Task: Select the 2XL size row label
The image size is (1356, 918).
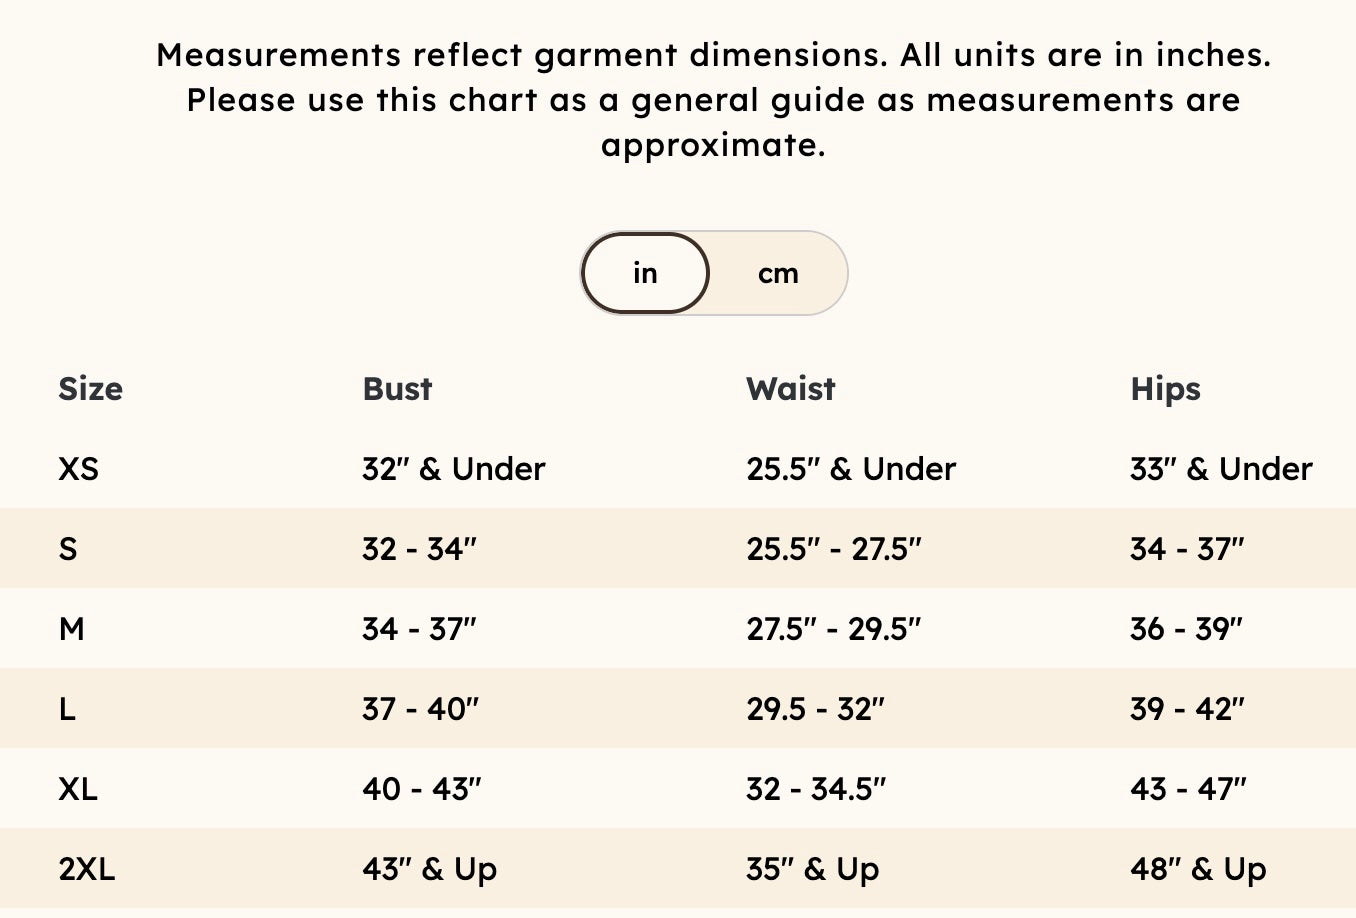Action: click(x=87, y=869)
